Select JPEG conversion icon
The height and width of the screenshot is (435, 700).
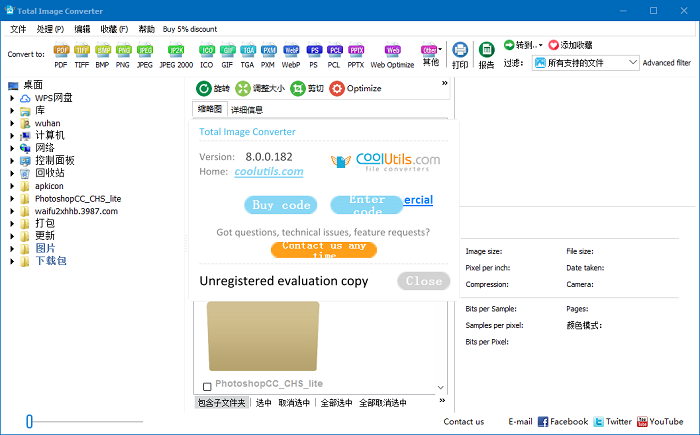tap(145, 50)
